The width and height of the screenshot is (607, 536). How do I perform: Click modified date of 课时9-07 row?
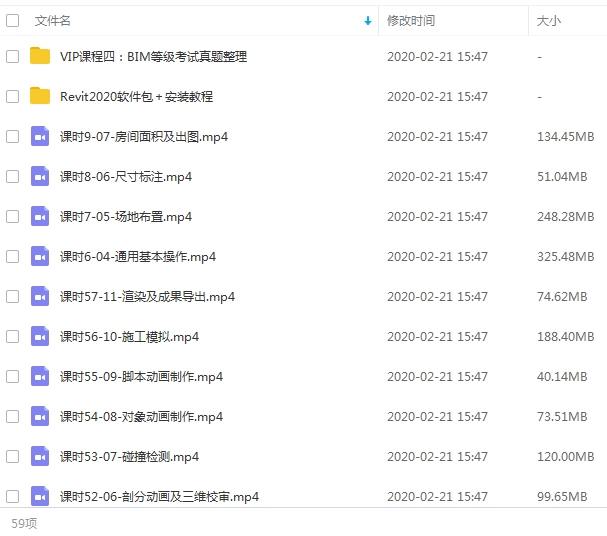click(437, 136)
